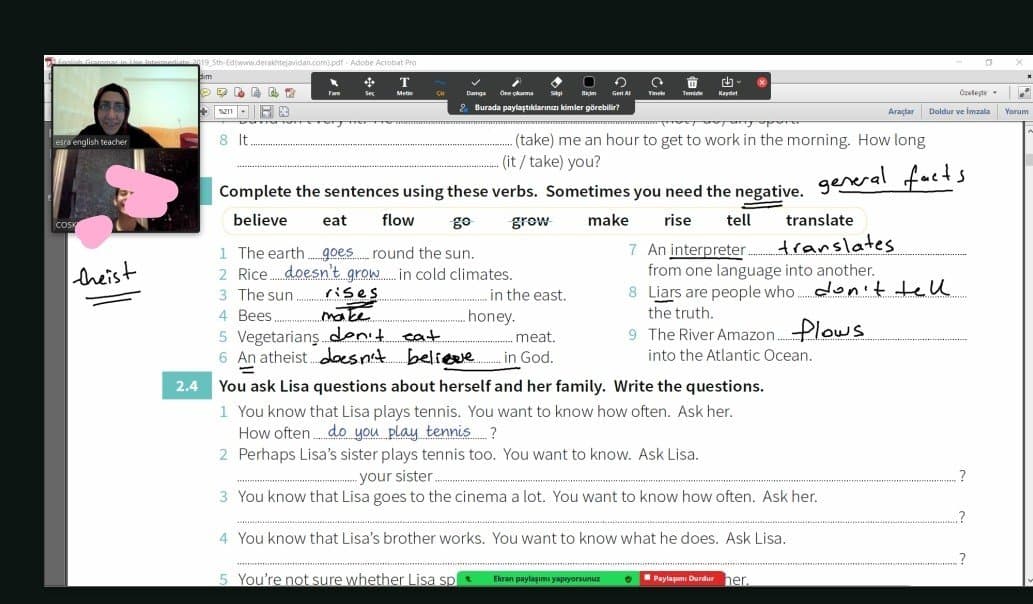
Task: Pick the Çiz drawing tool
Action: [440, 86]
